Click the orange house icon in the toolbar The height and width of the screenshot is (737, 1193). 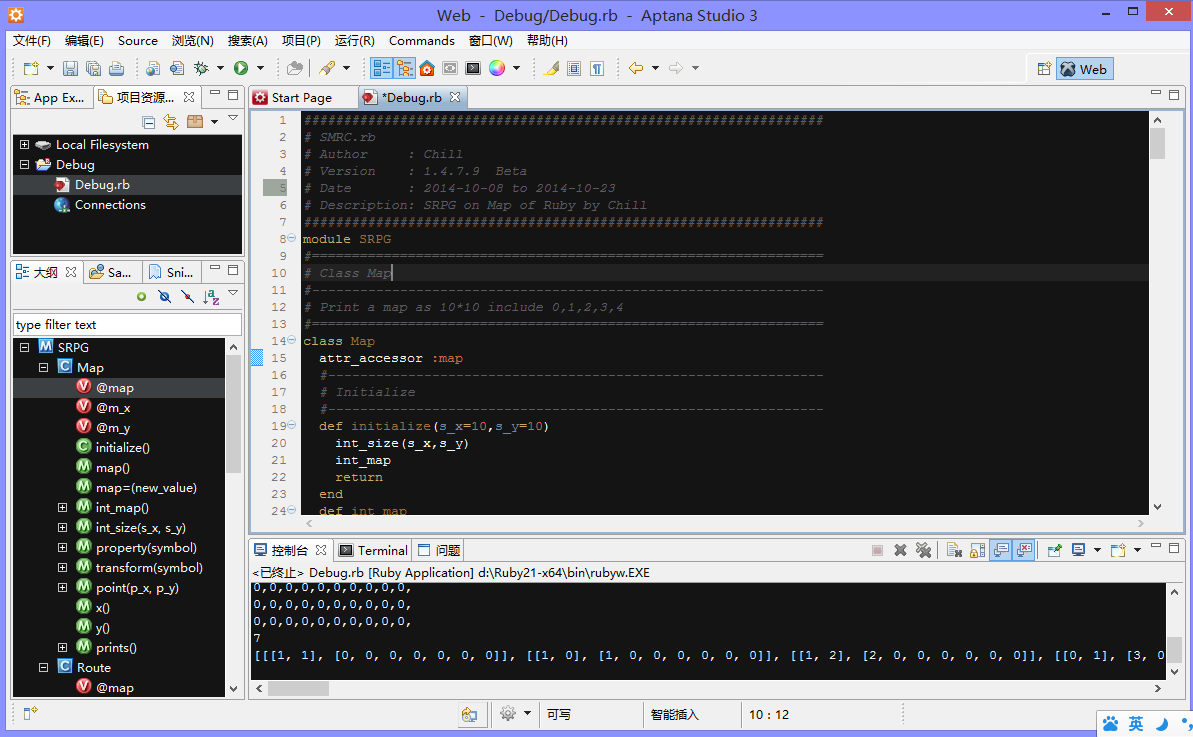[427, 68]
